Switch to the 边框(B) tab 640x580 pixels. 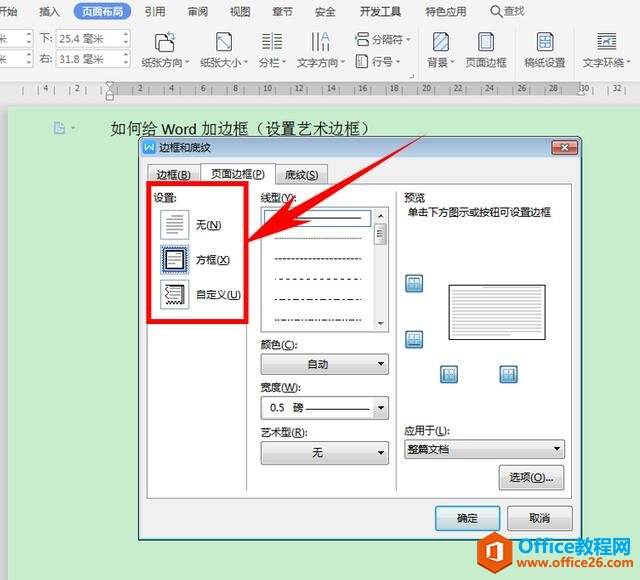(x=173, y=175)
